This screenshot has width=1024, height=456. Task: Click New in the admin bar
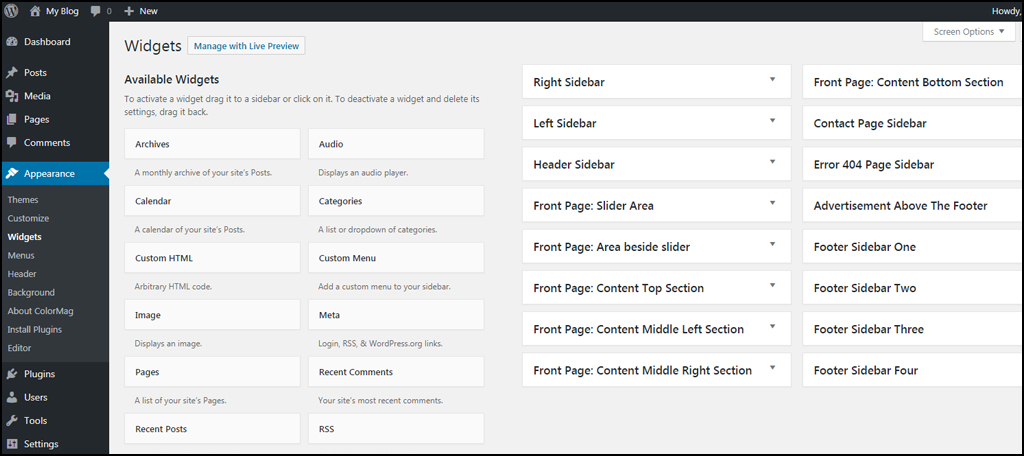click(x=148, y=11)
